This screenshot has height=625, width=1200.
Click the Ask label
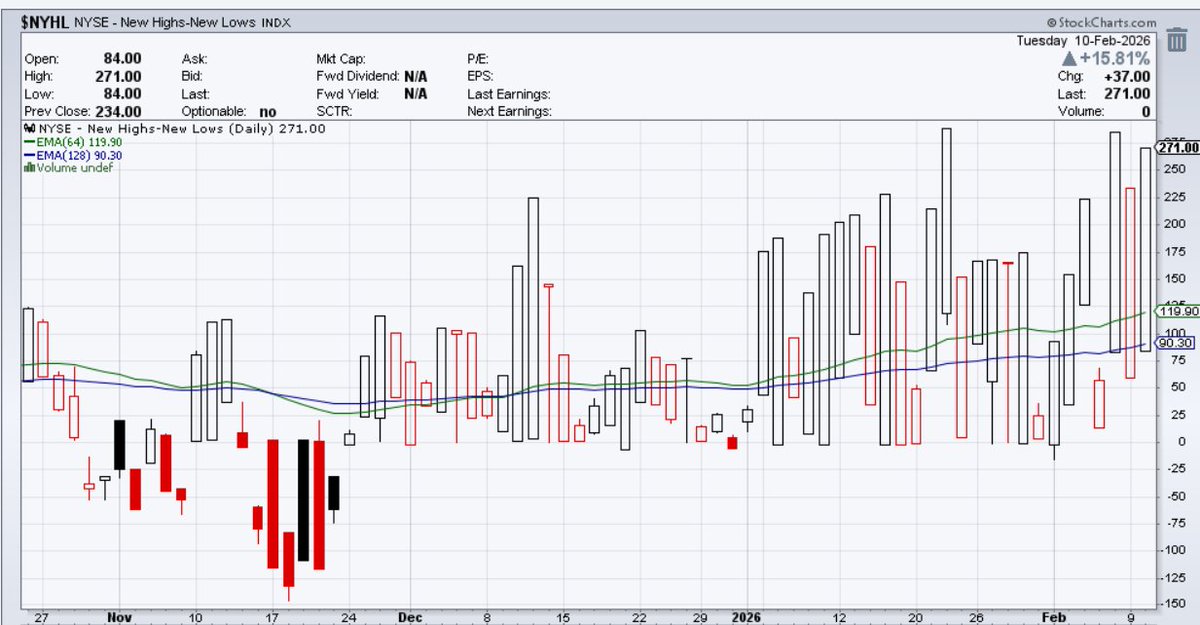click(x=194, y=59)
